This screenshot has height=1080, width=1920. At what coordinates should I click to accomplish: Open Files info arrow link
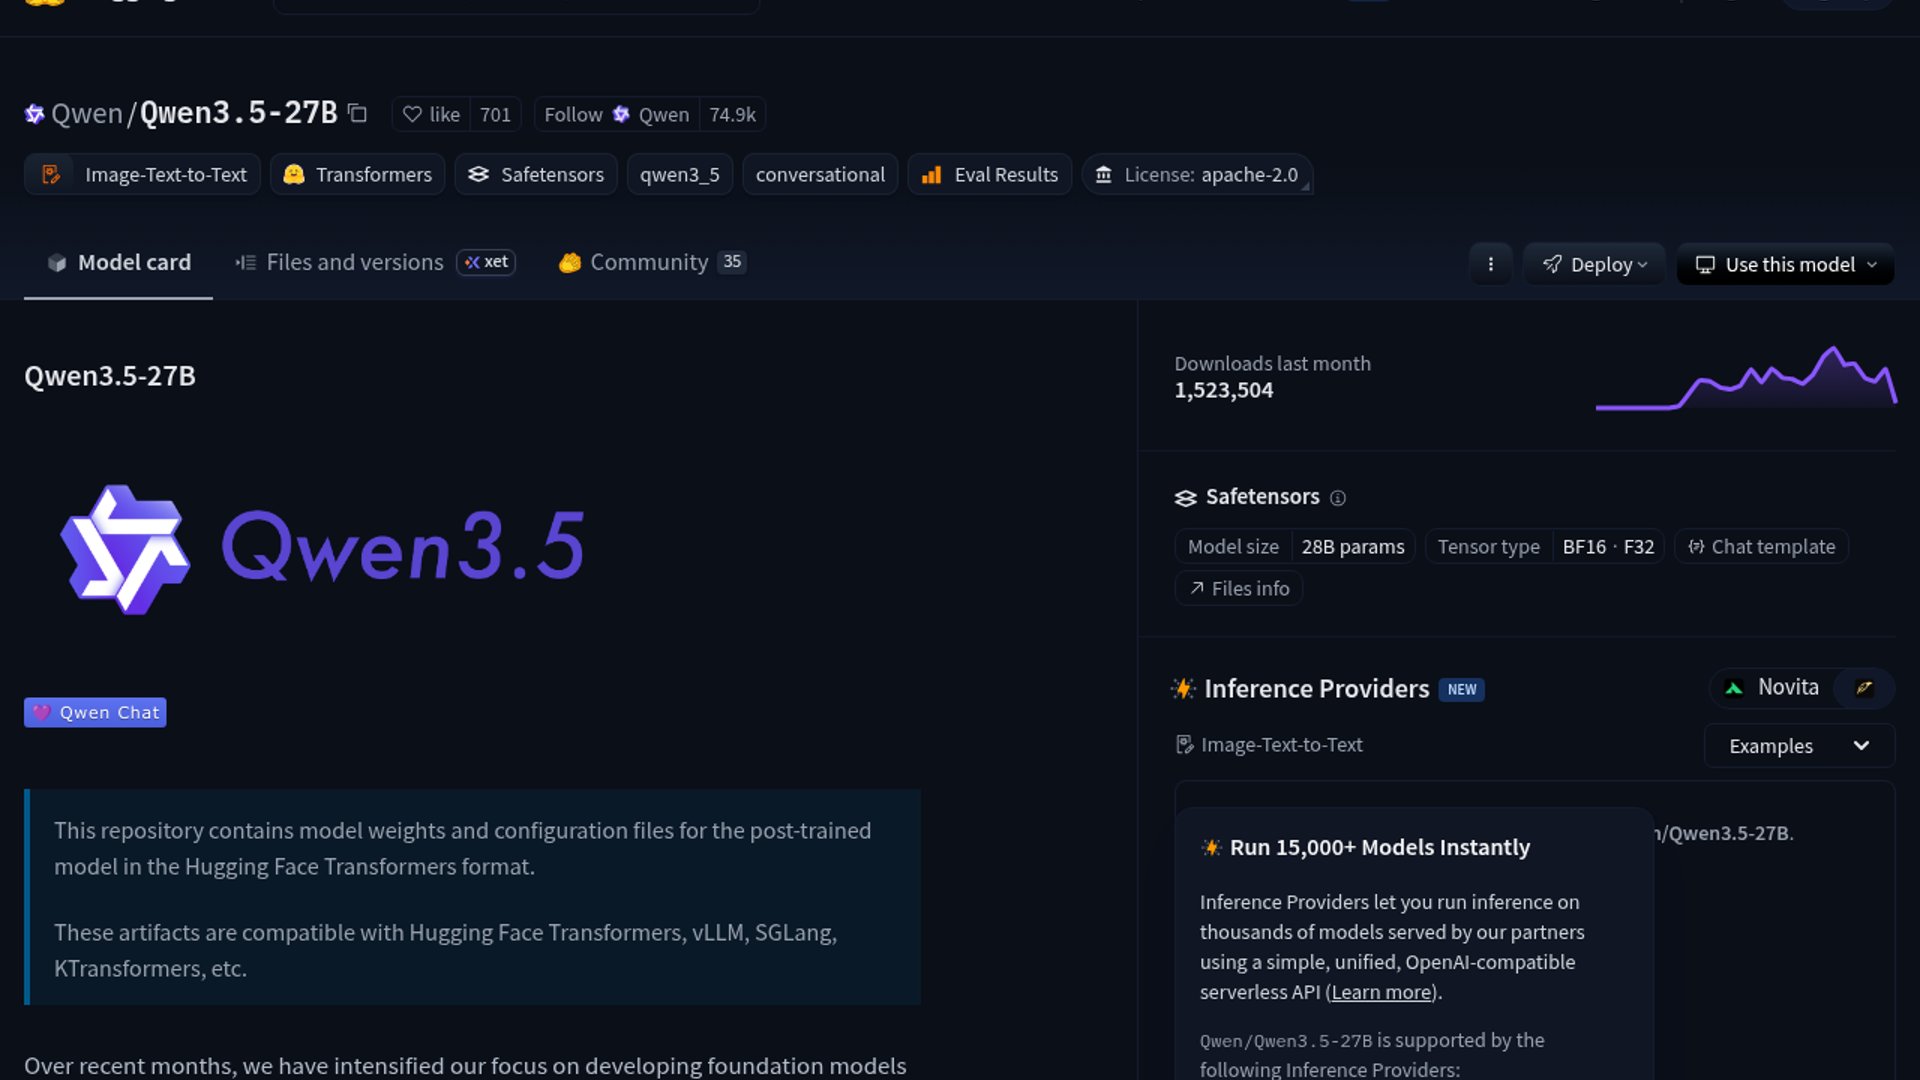point(1239,589)
